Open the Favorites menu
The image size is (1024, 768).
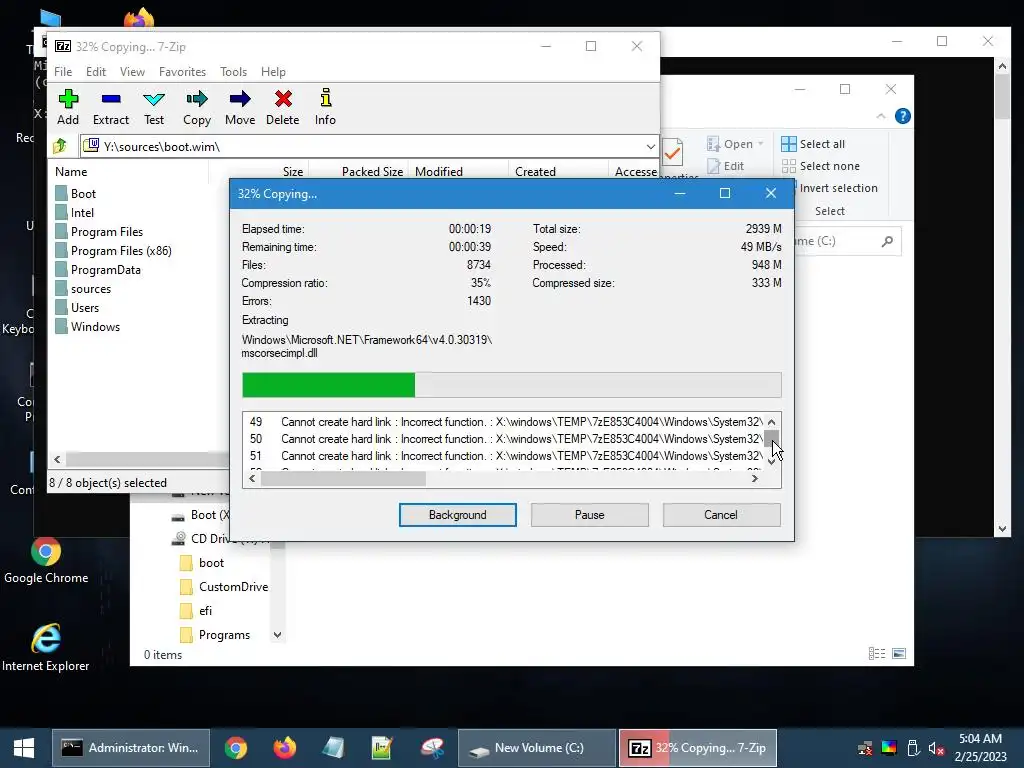click(x=182, y=72)
